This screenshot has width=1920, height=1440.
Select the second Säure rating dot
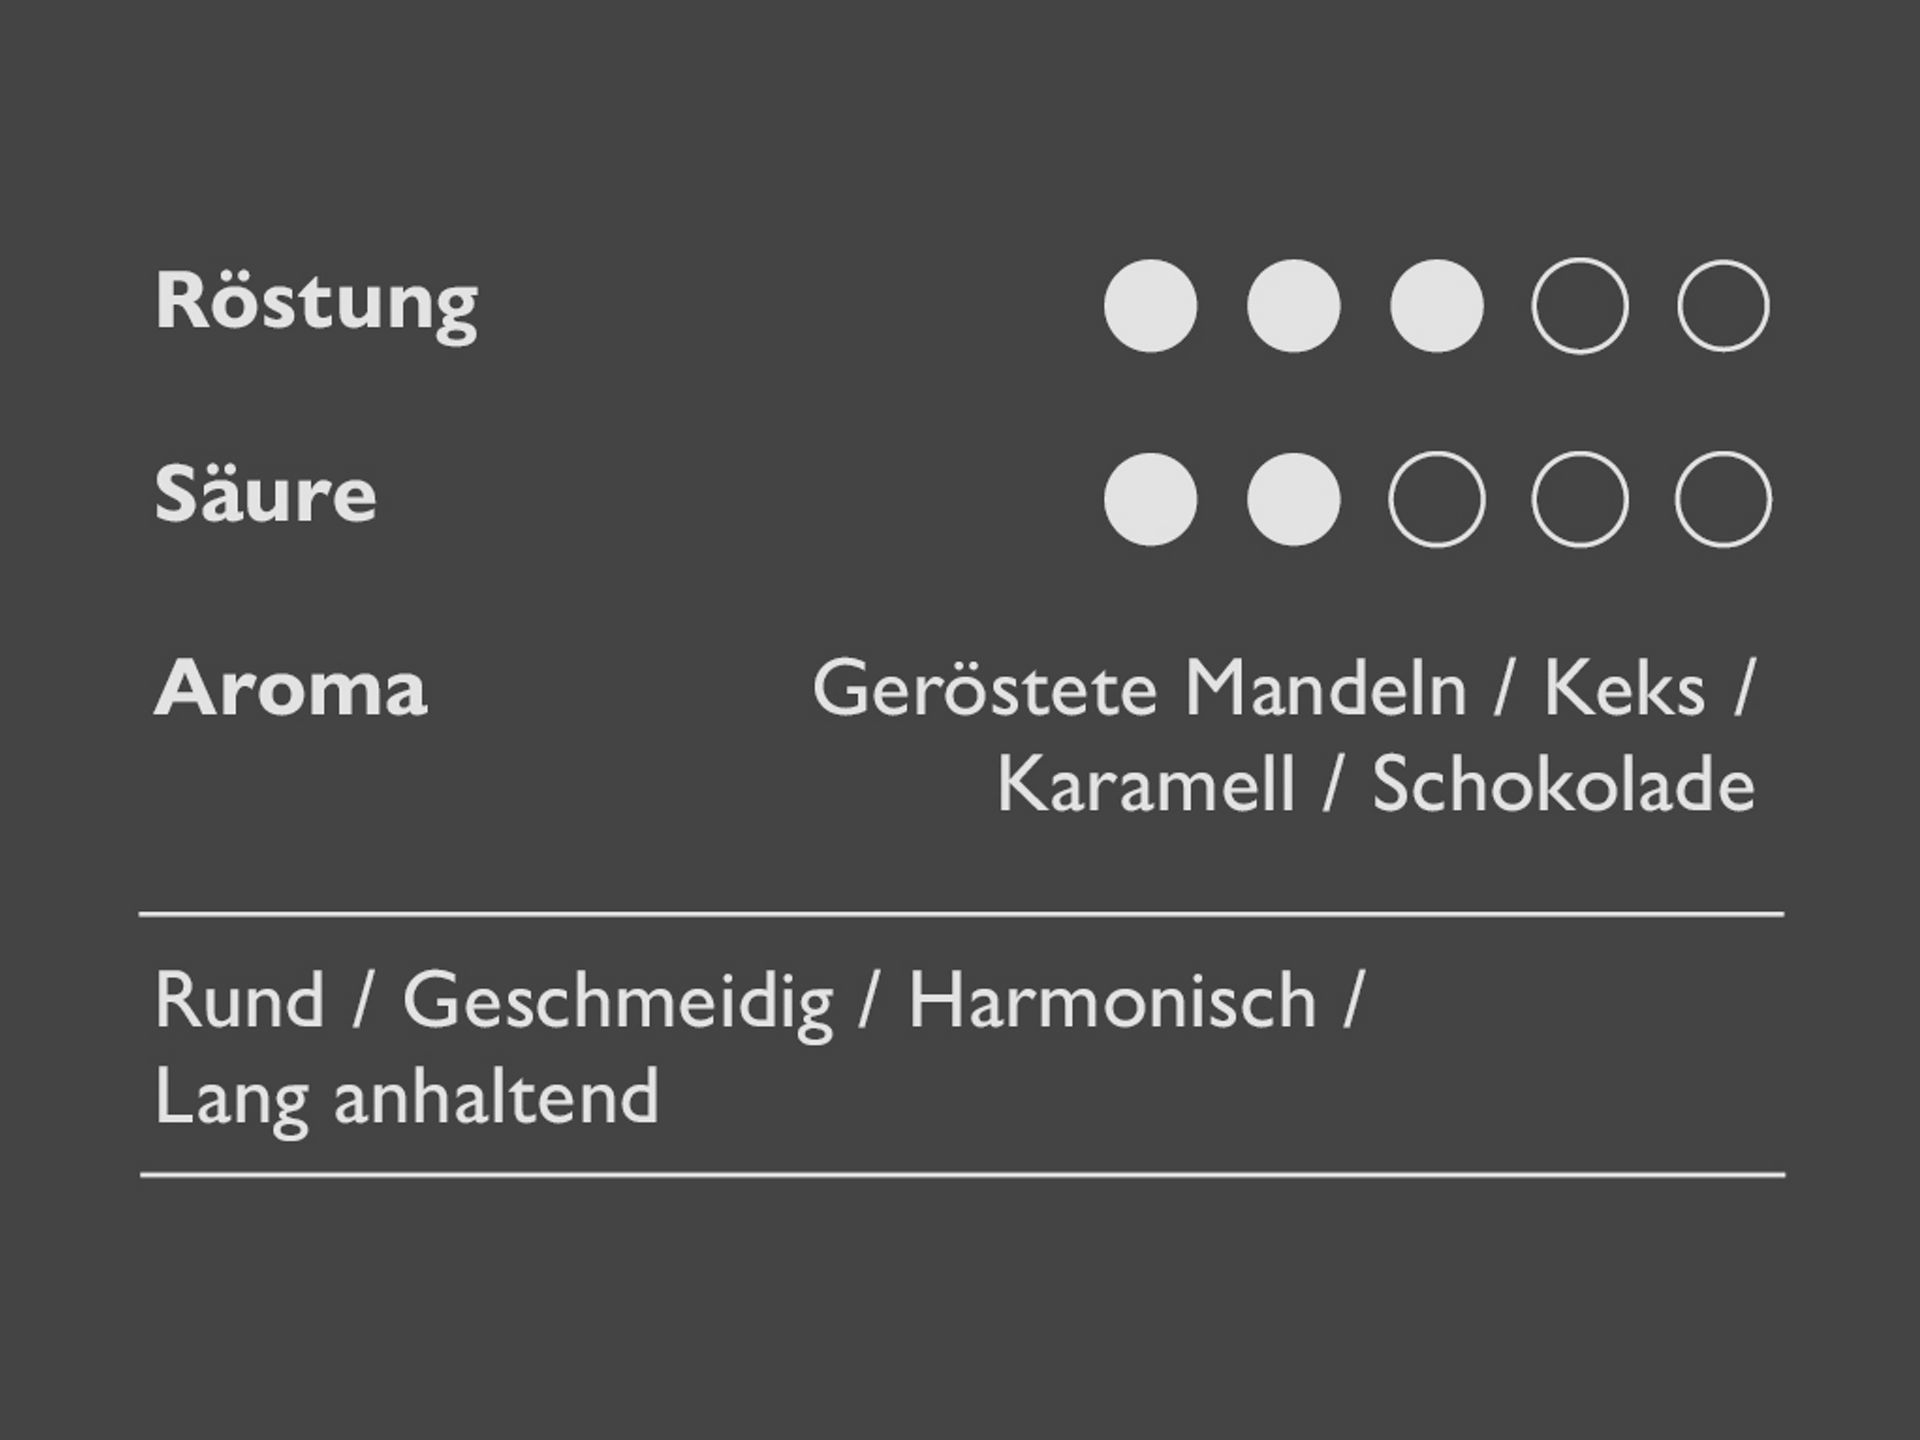1293,499
